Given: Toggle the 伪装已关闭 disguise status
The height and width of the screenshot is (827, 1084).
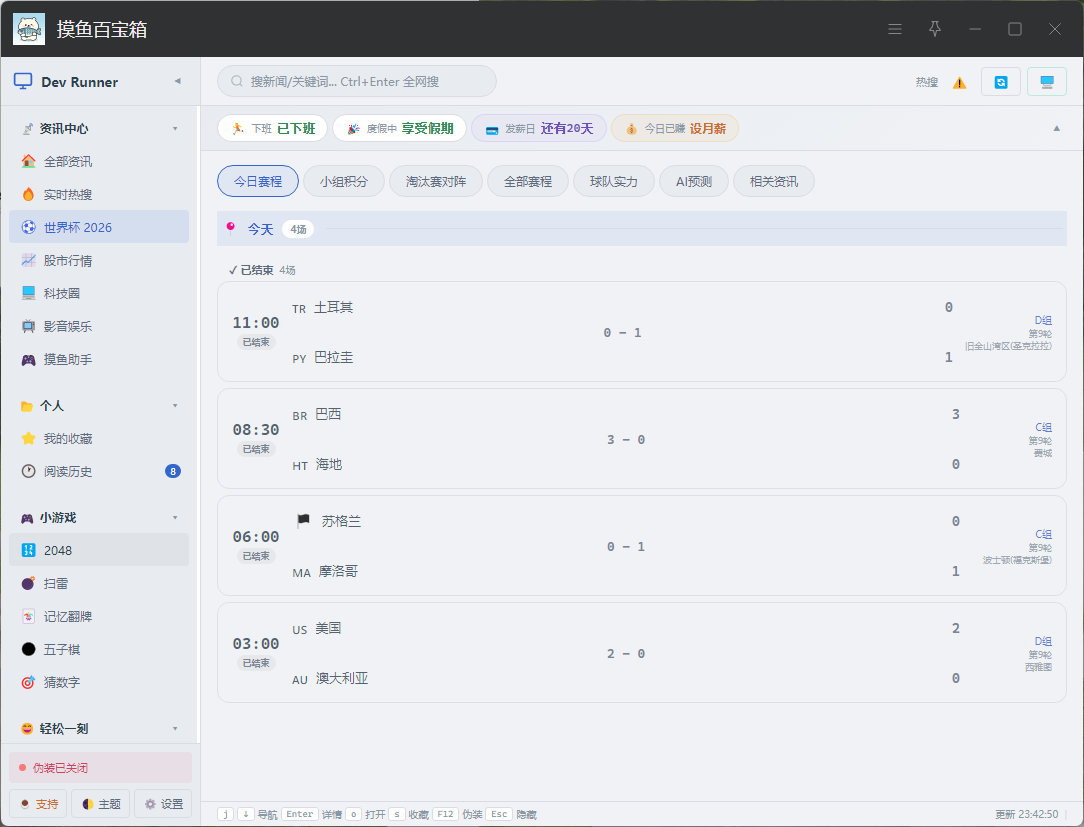Looking at the screenshot, I should (x=100, y=768).
